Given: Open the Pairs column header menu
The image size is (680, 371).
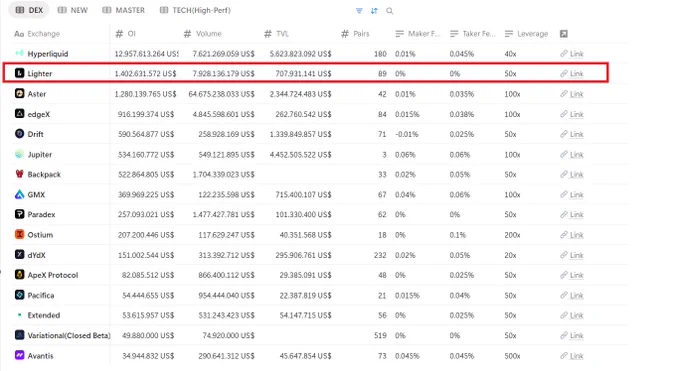Looking at the screenshot, I should coord(355,34).
